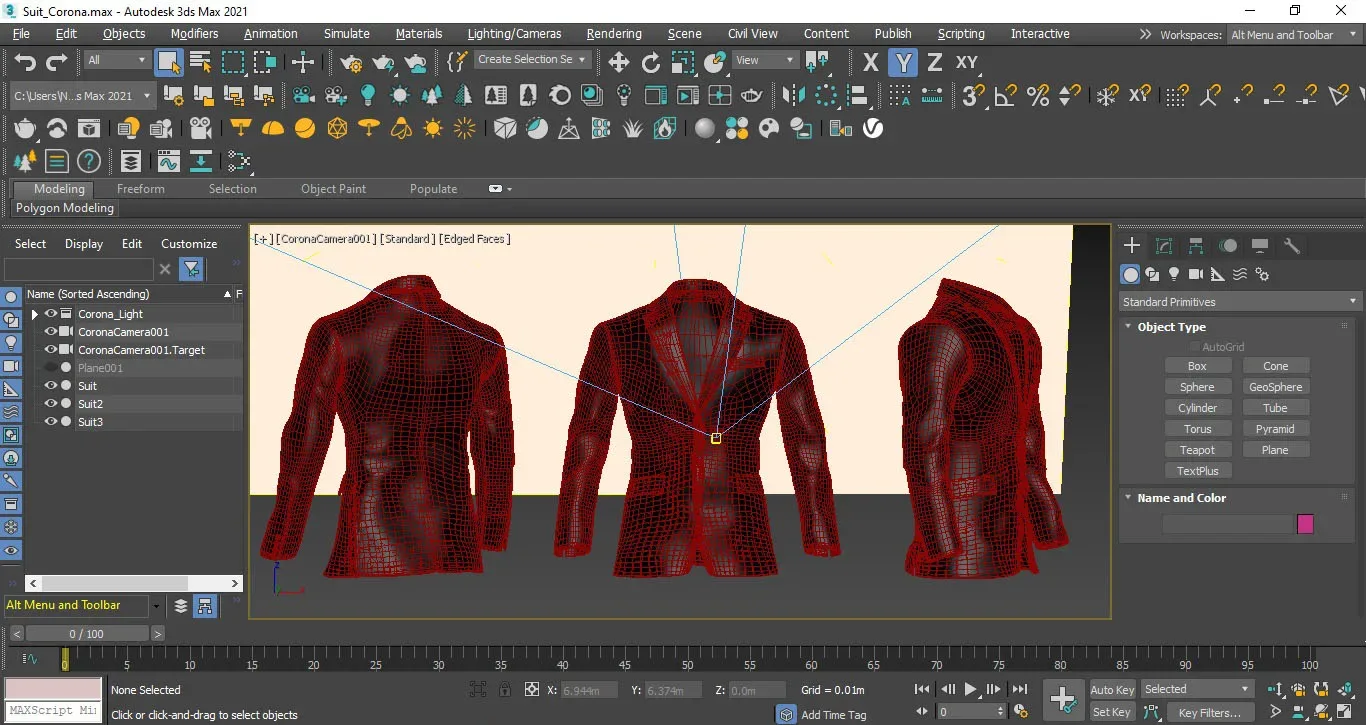Click the 0 / 100 time slider
The height and width of the screenshot is (725, 1366).
coord(86,634)
